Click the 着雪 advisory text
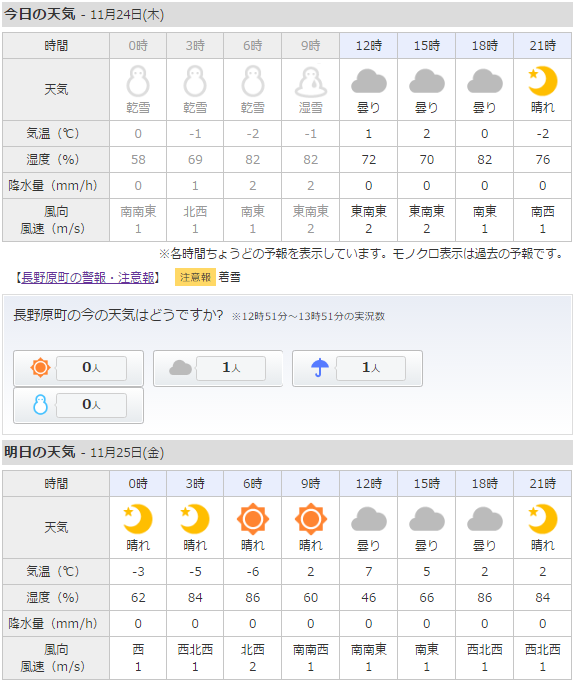This screenshot has height=682, width=574. click(229, 277)
